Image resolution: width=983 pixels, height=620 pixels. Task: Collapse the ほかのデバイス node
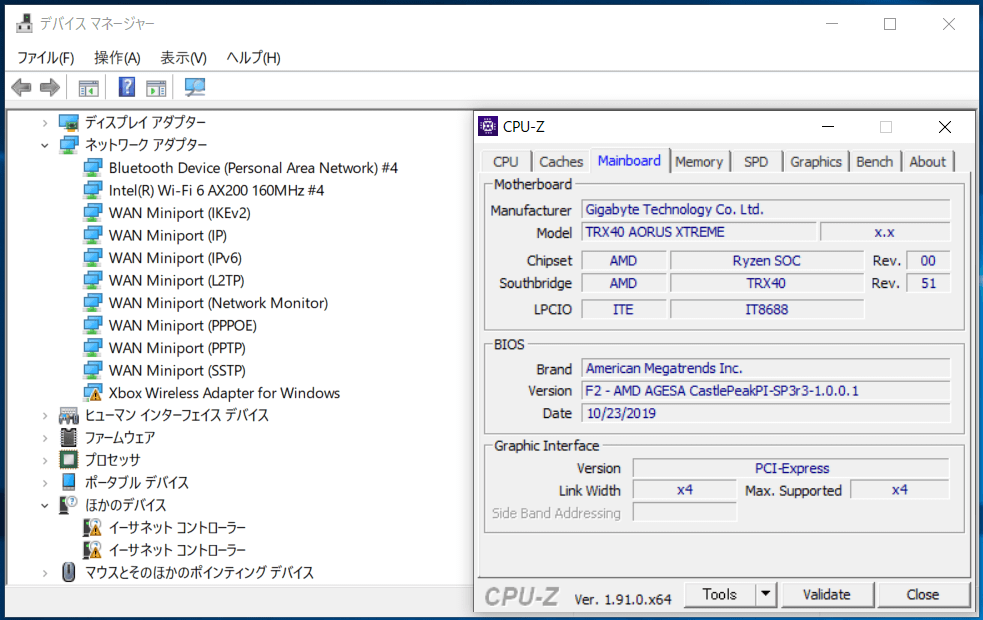pyautogui.click(x=45, y=505)
